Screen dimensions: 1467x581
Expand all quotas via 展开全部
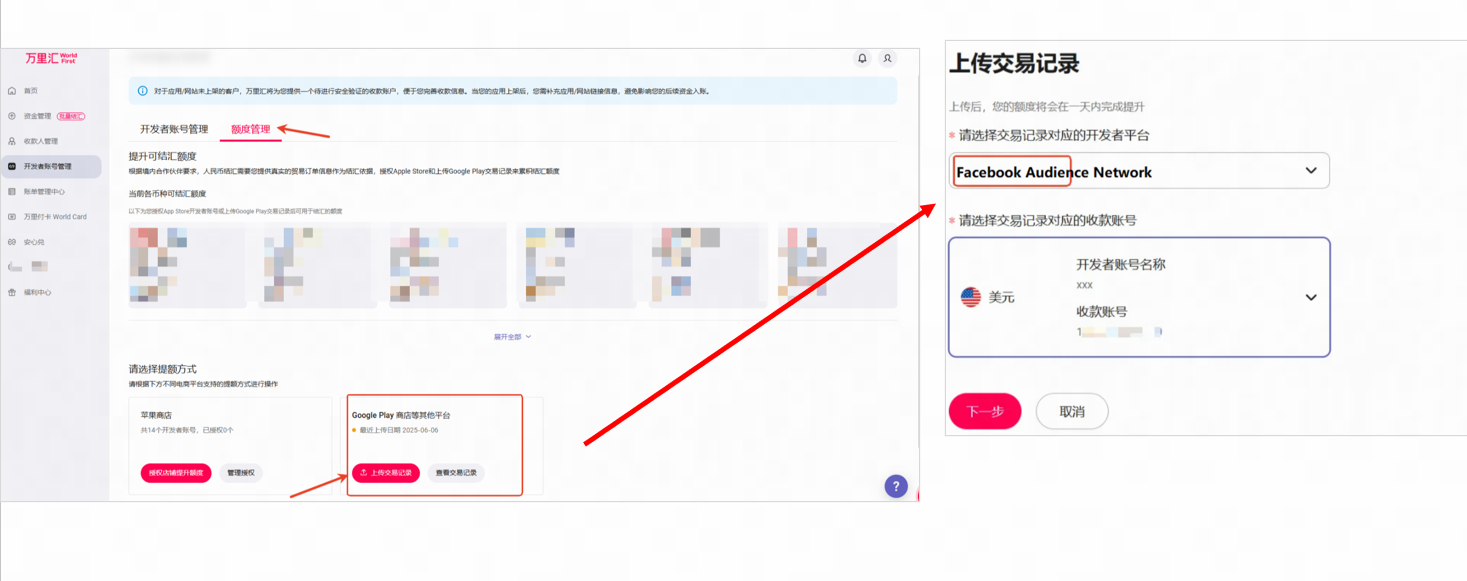click(x=512, y=337)
